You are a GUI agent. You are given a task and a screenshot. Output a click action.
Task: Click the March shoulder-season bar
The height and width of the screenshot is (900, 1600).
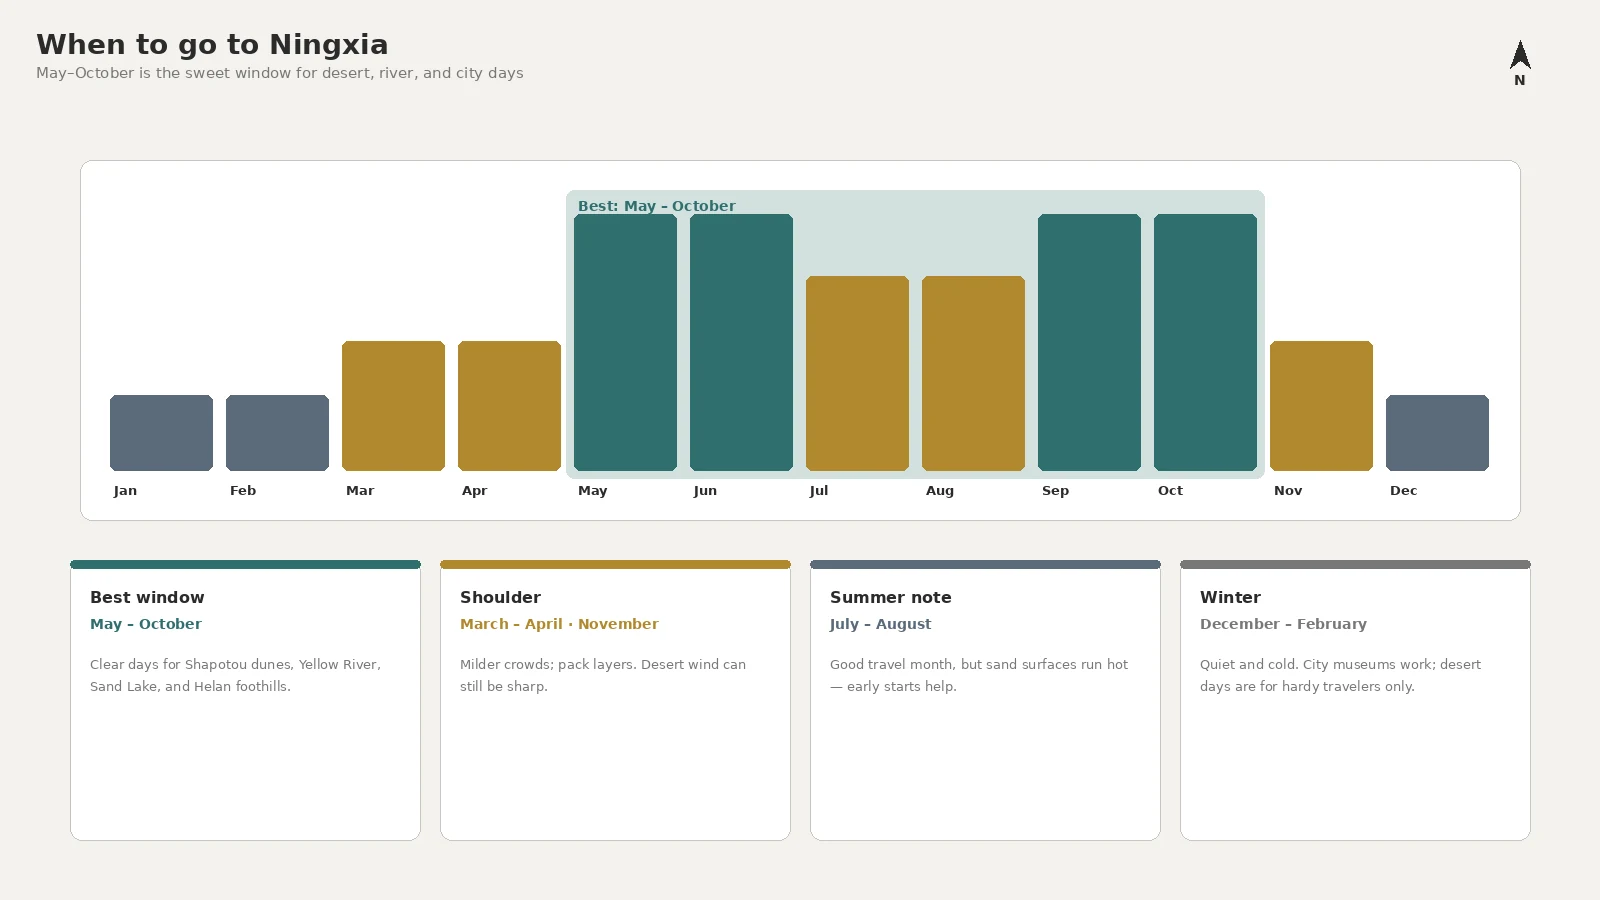[x=393, y=406]
